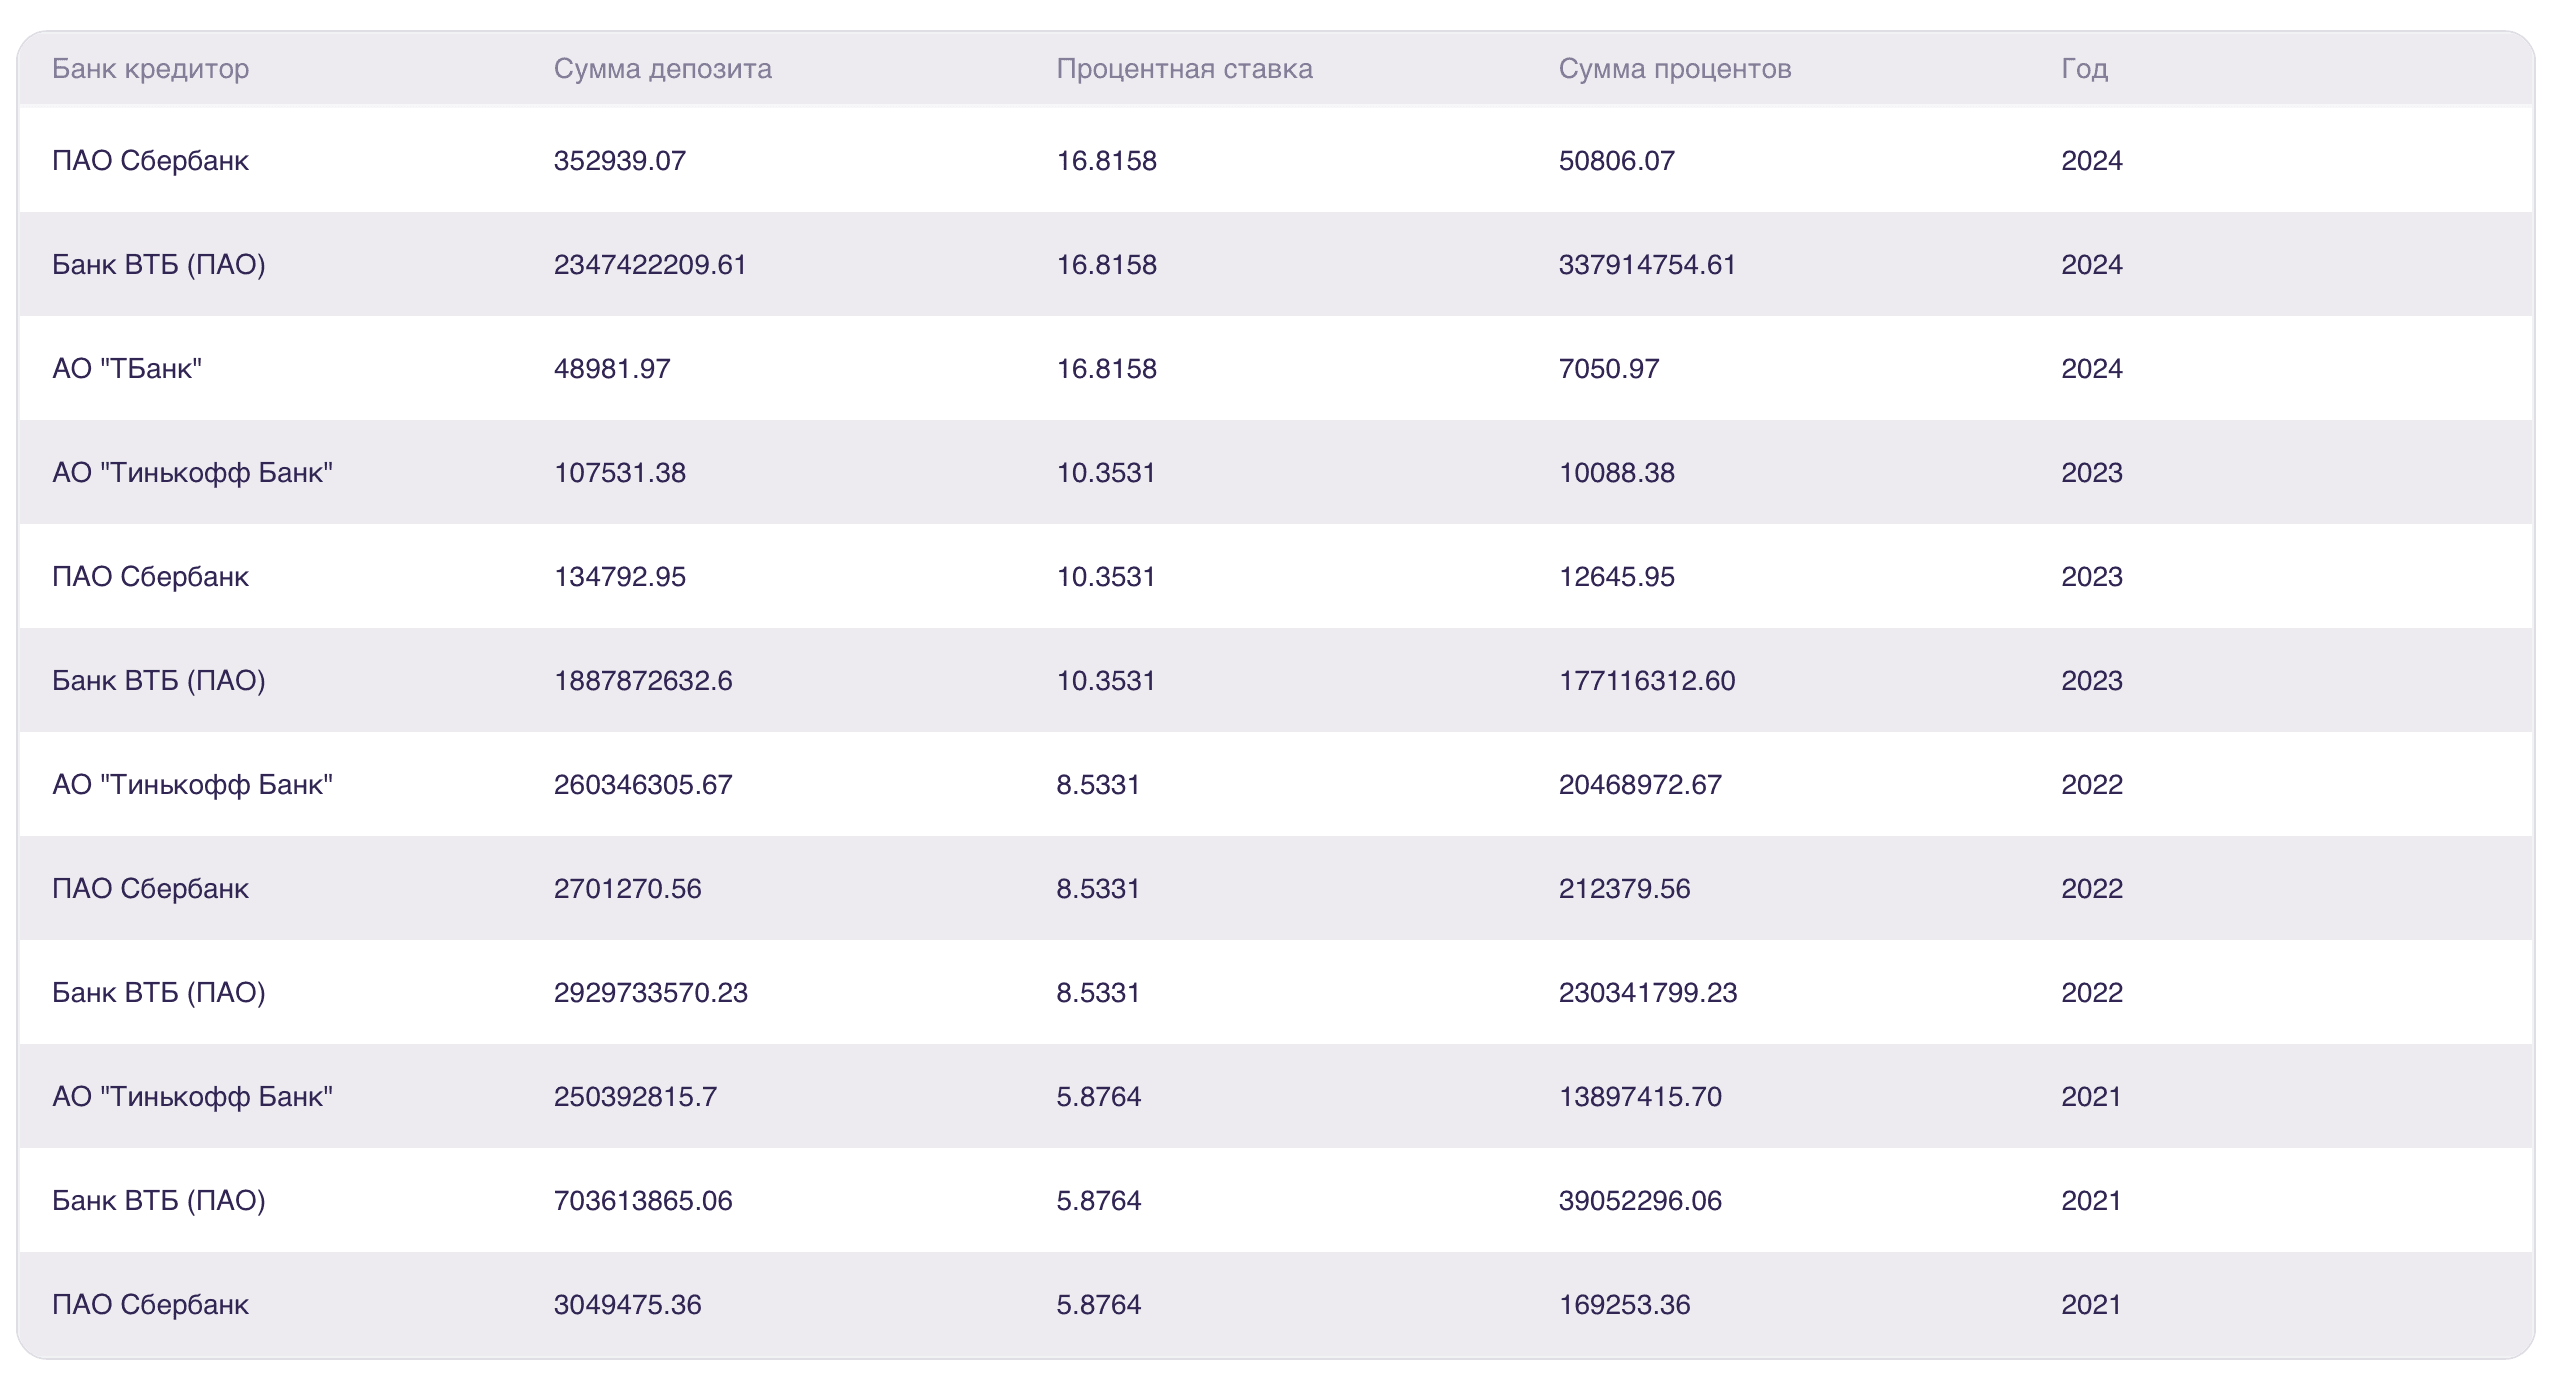This screenshot has height=1376, width=2554.
Task: Select deposit value 2347422209.61
Action: click(x=650, y=265)
